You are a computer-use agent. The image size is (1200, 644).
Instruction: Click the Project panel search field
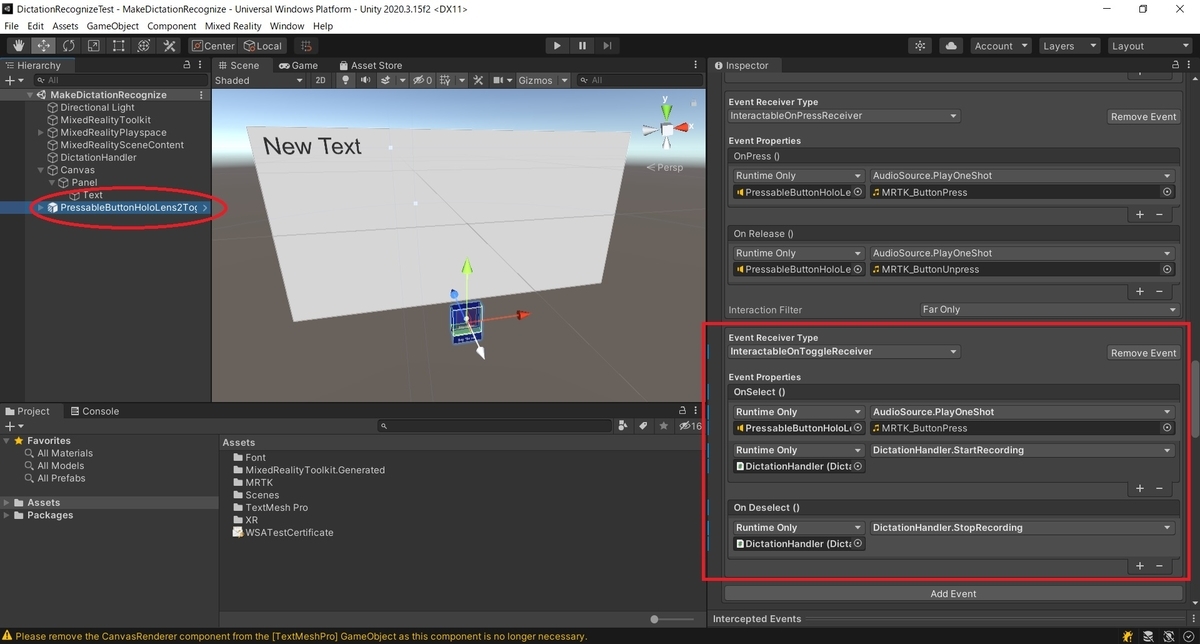pos(495,426)
